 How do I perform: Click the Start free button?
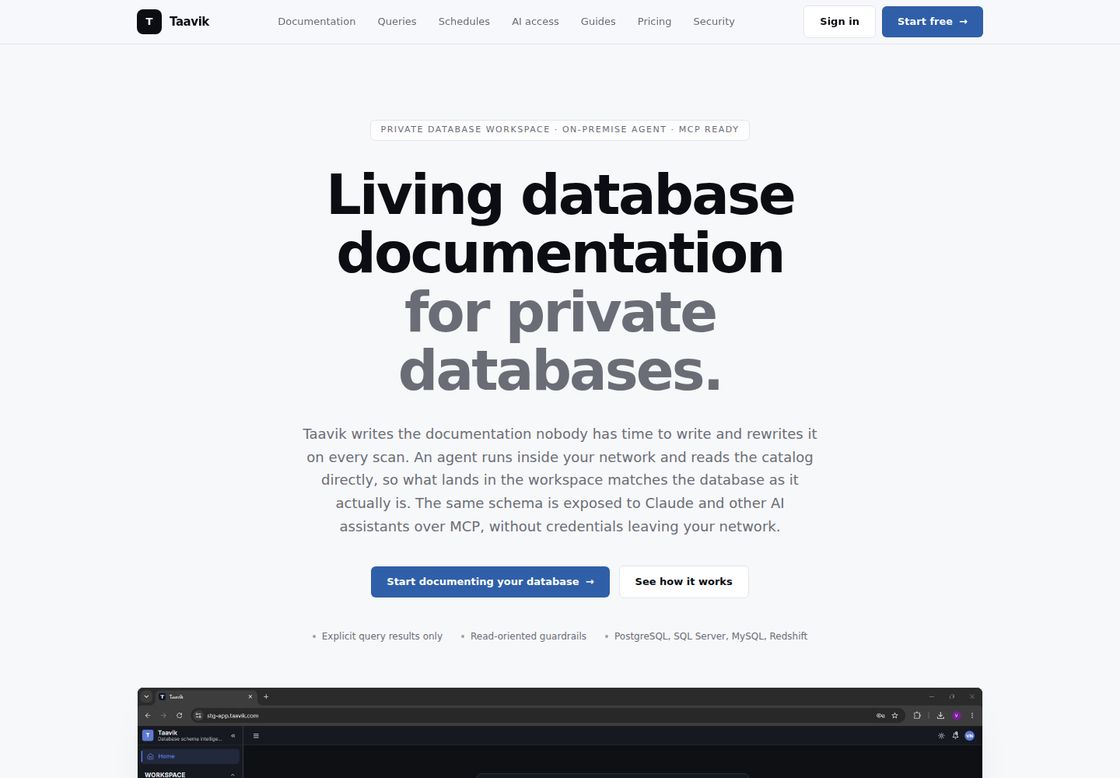tap(932, 21)
